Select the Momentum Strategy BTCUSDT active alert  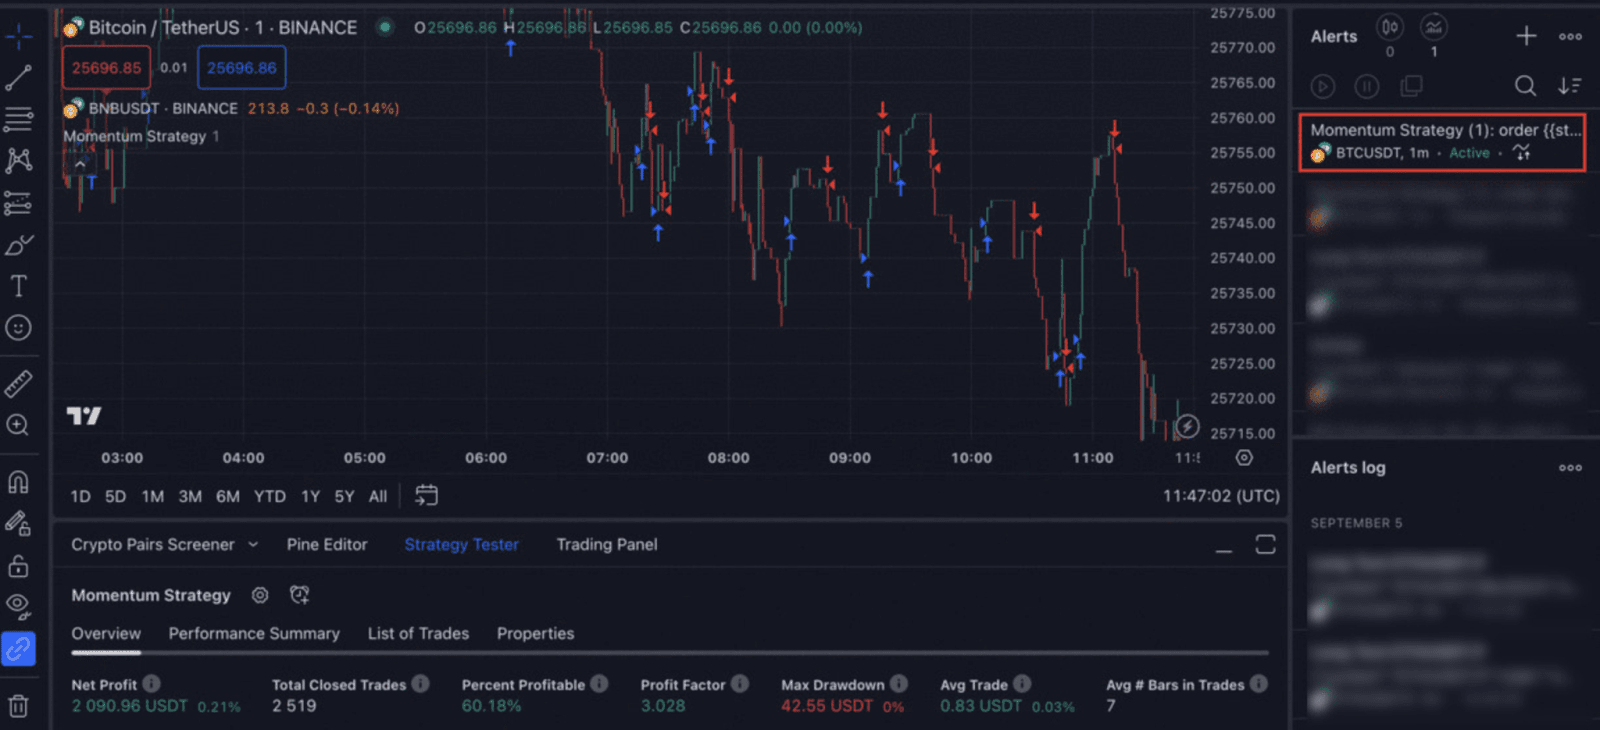1442,142
